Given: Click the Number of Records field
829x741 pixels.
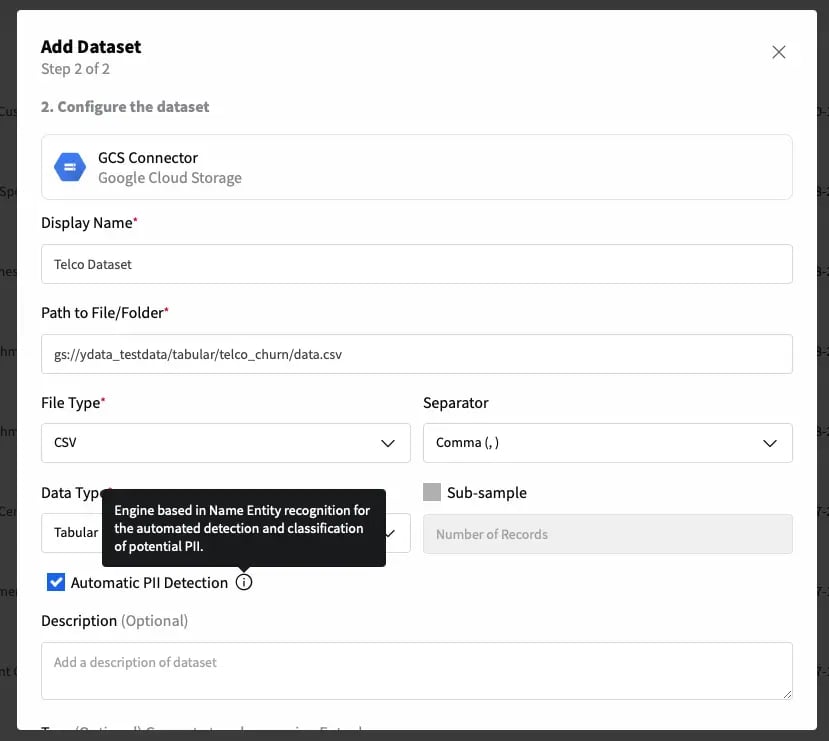Looking at the screenshot, I should pos(607,534).
